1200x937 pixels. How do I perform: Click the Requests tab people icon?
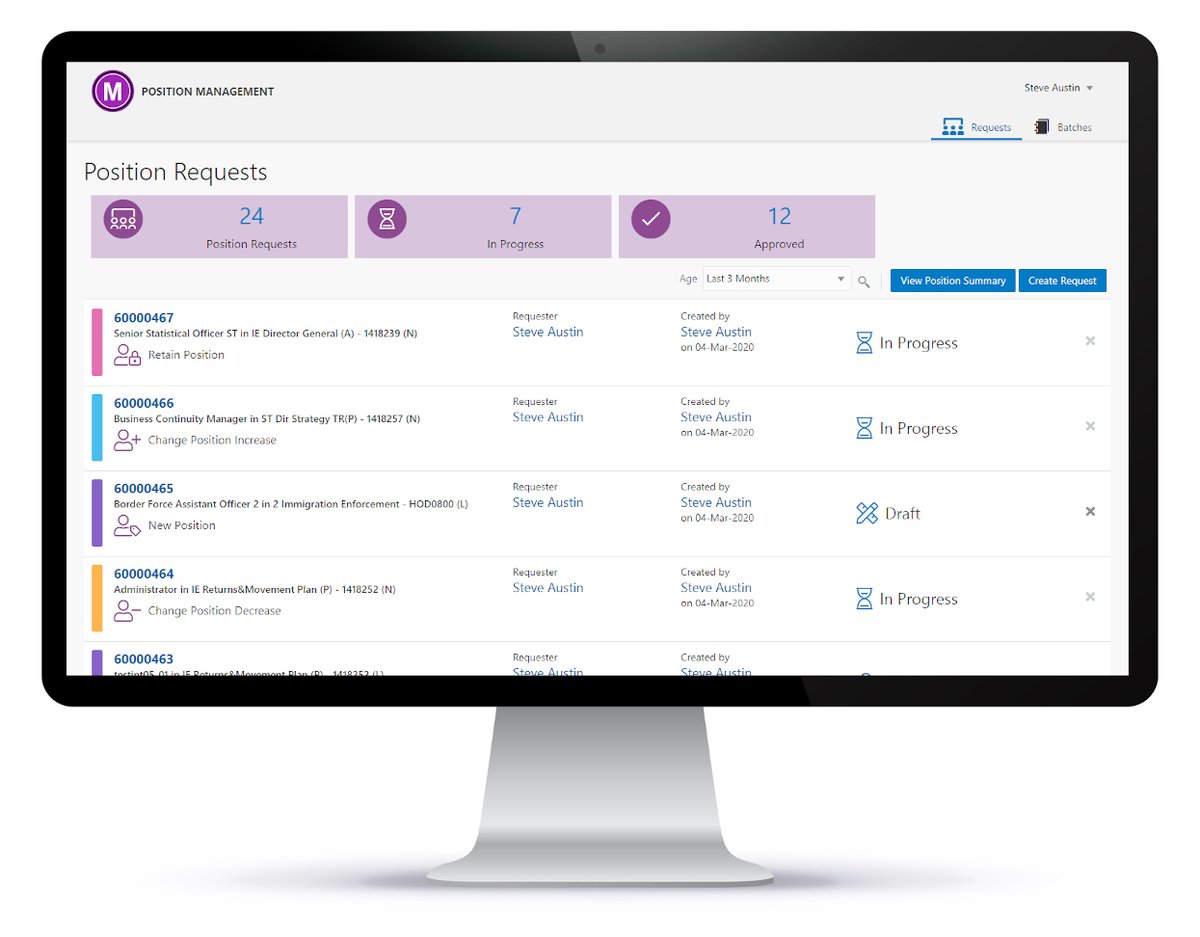pyautogui.click(x=953, y=127)
